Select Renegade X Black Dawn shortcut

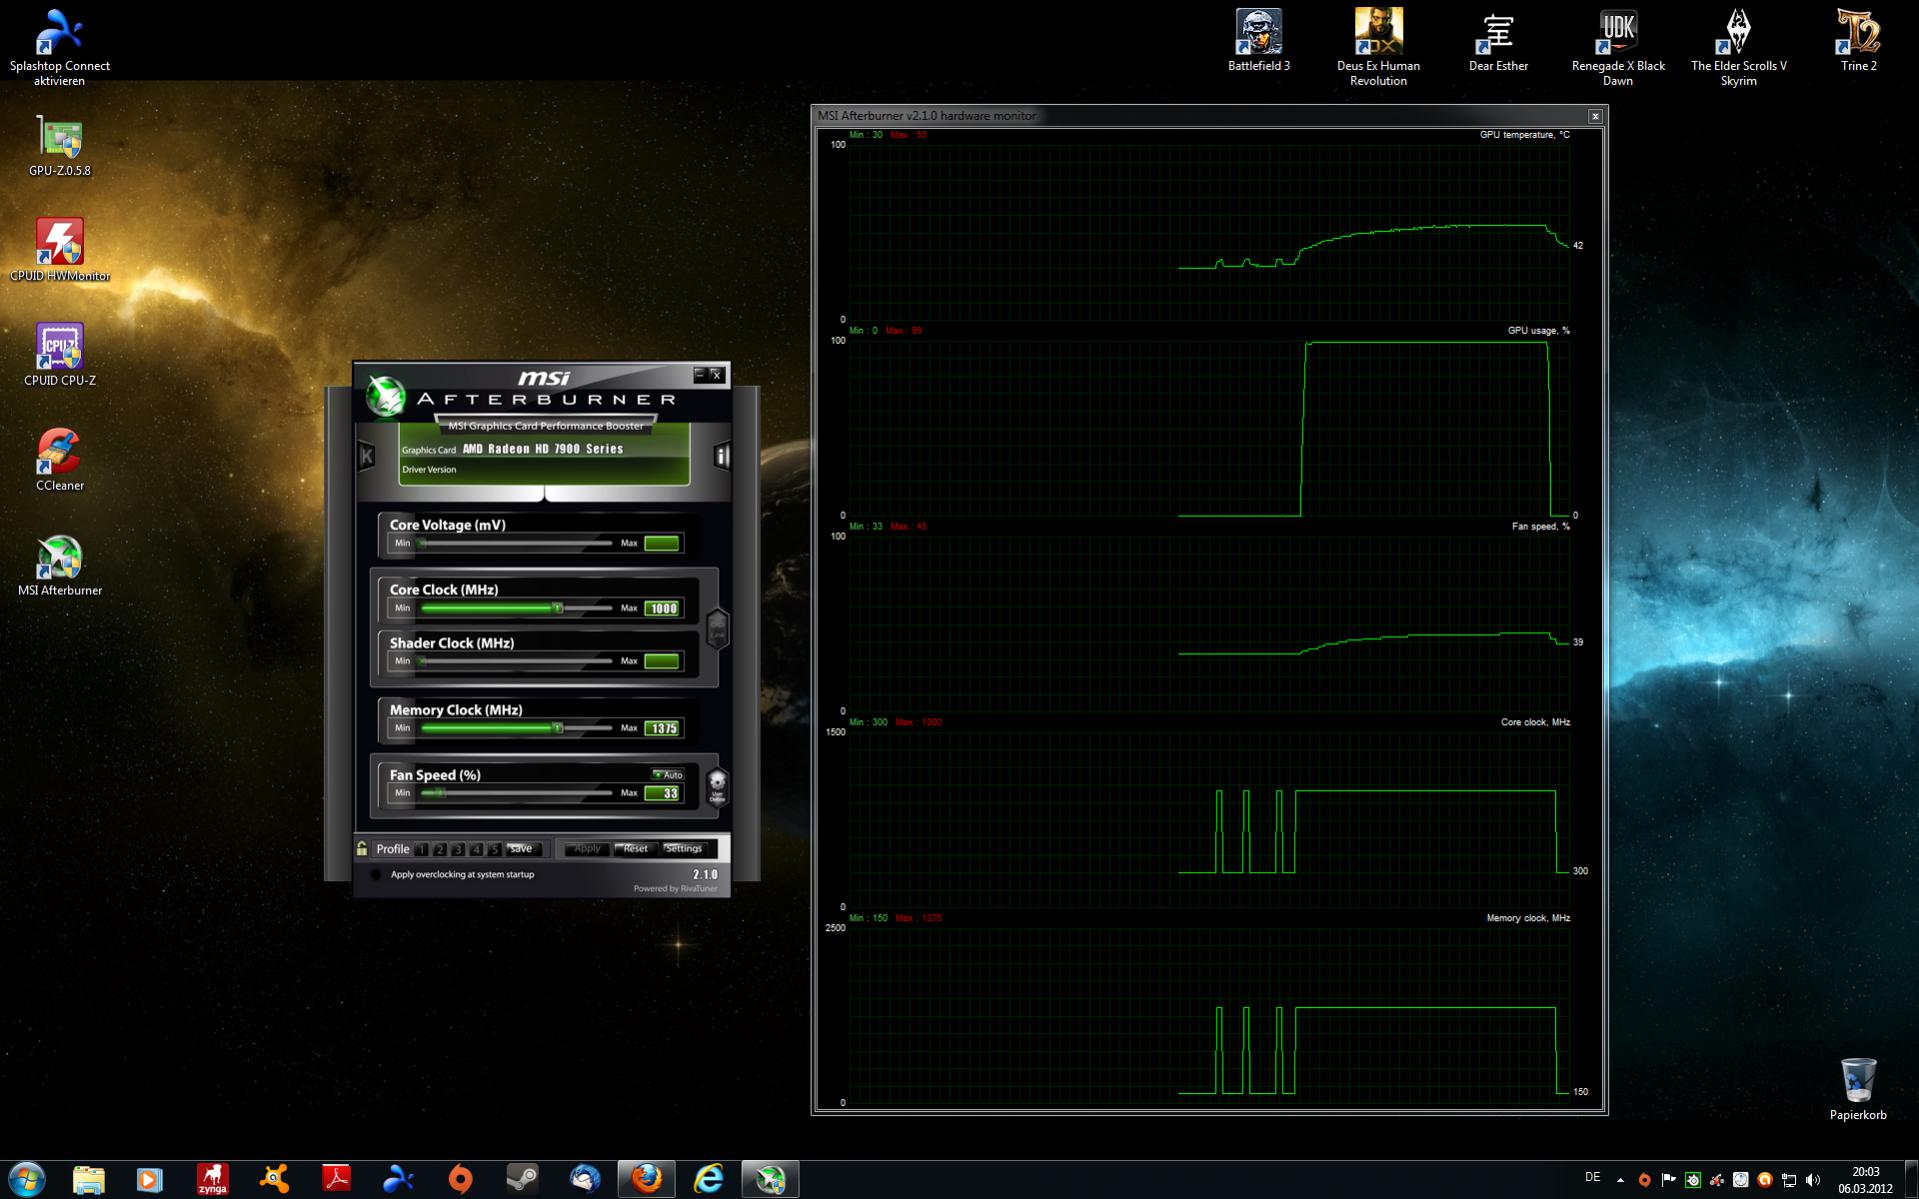click(x=1618, y=46)
